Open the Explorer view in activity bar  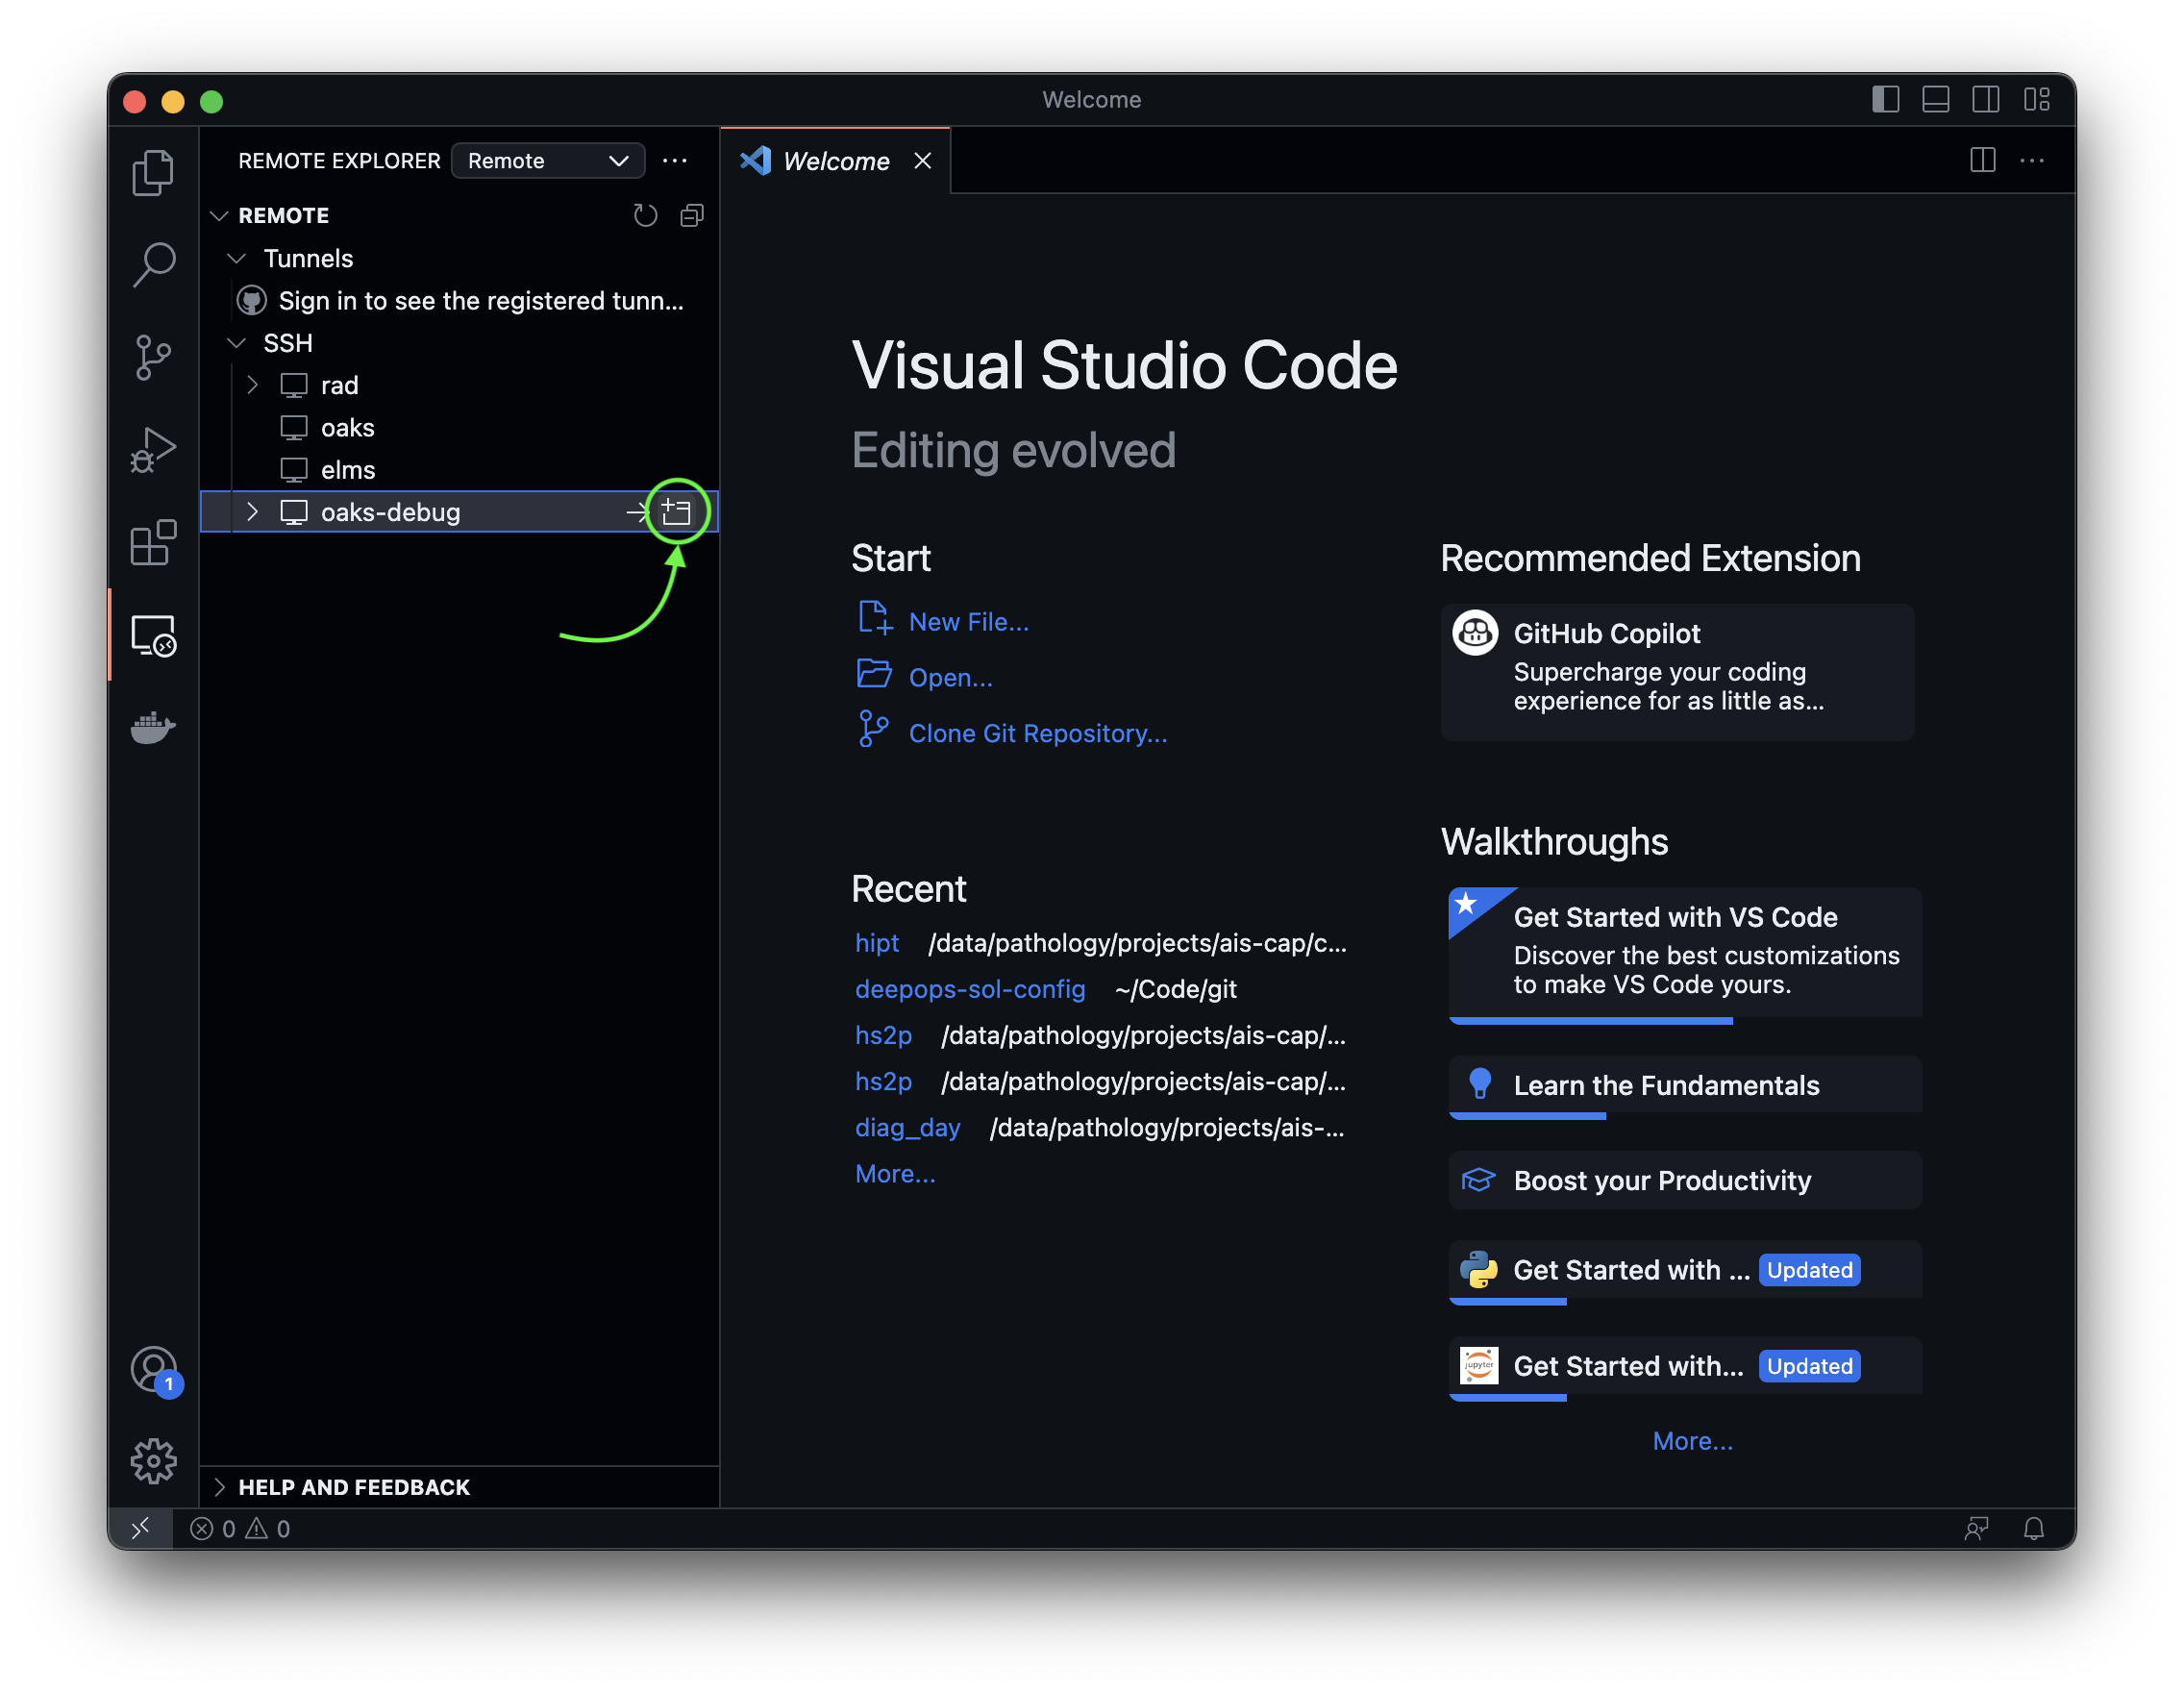click(153, 172)
